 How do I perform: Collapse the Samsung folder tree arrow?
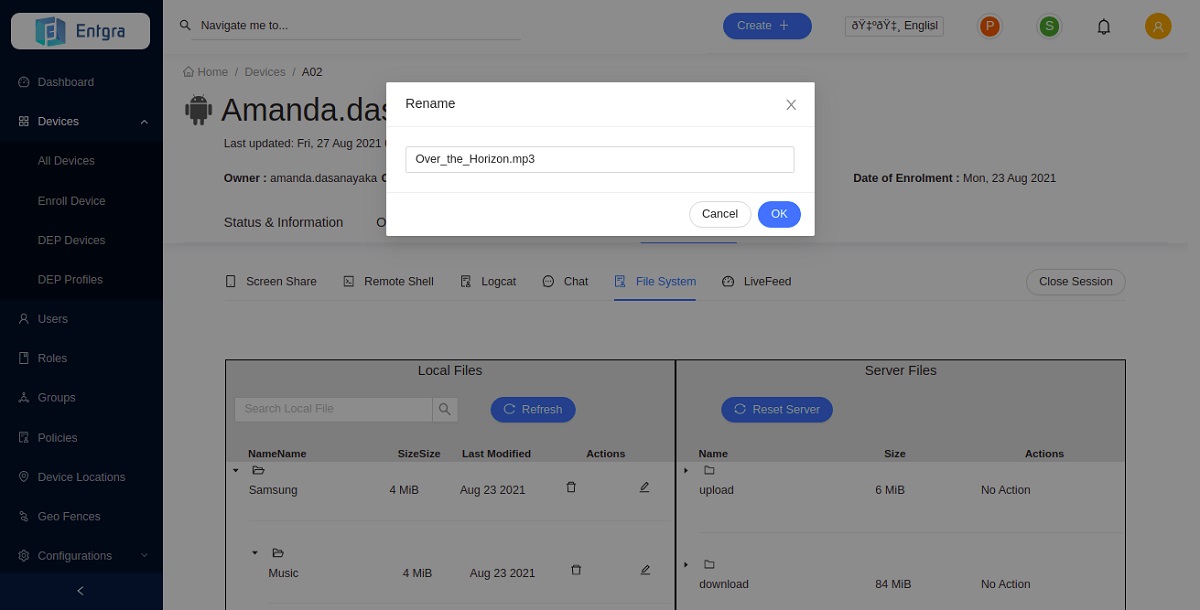coord(236,470)
